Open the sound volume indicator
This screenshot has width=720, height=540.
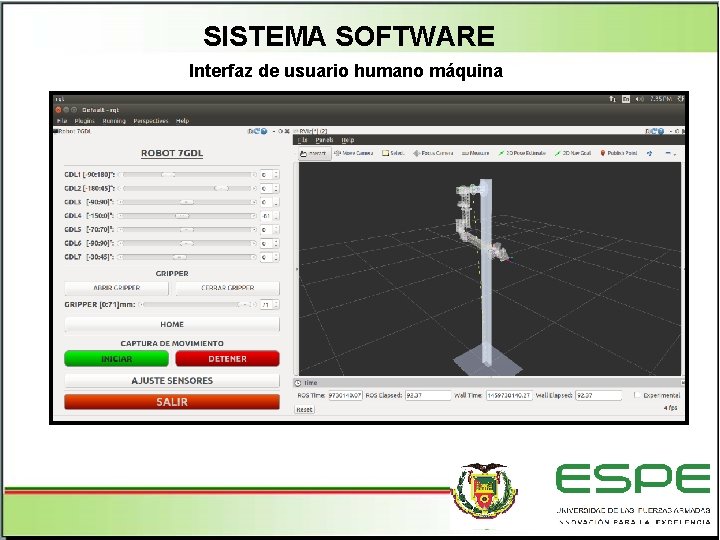pos(639,99)
